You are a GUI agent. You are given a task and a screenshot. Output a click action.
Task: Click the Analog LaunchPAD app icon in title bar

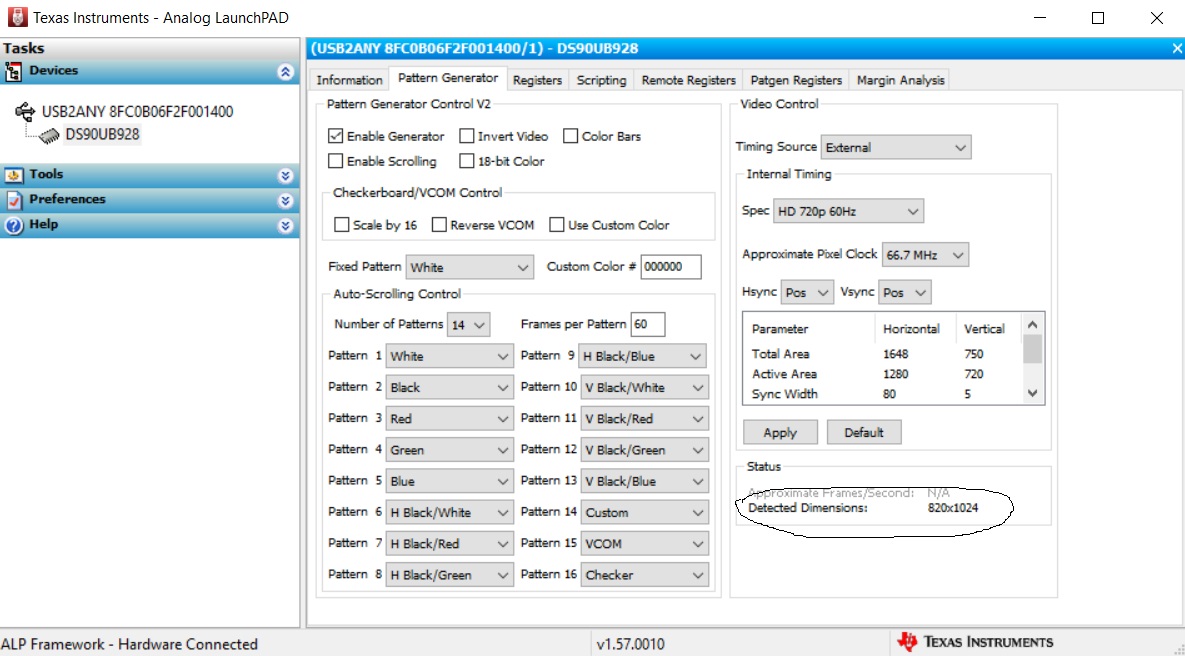pyautogui.click(x=17, y=17)
